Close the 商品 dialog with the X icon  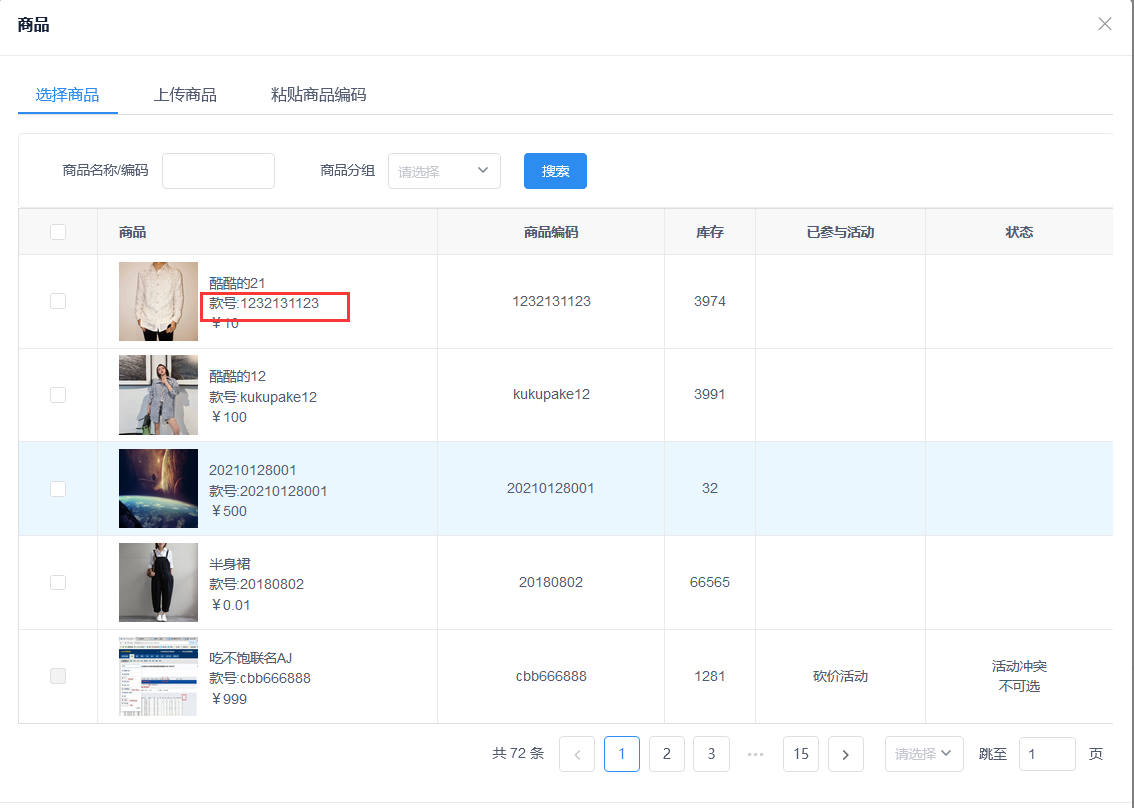(x=1104, y=24)
